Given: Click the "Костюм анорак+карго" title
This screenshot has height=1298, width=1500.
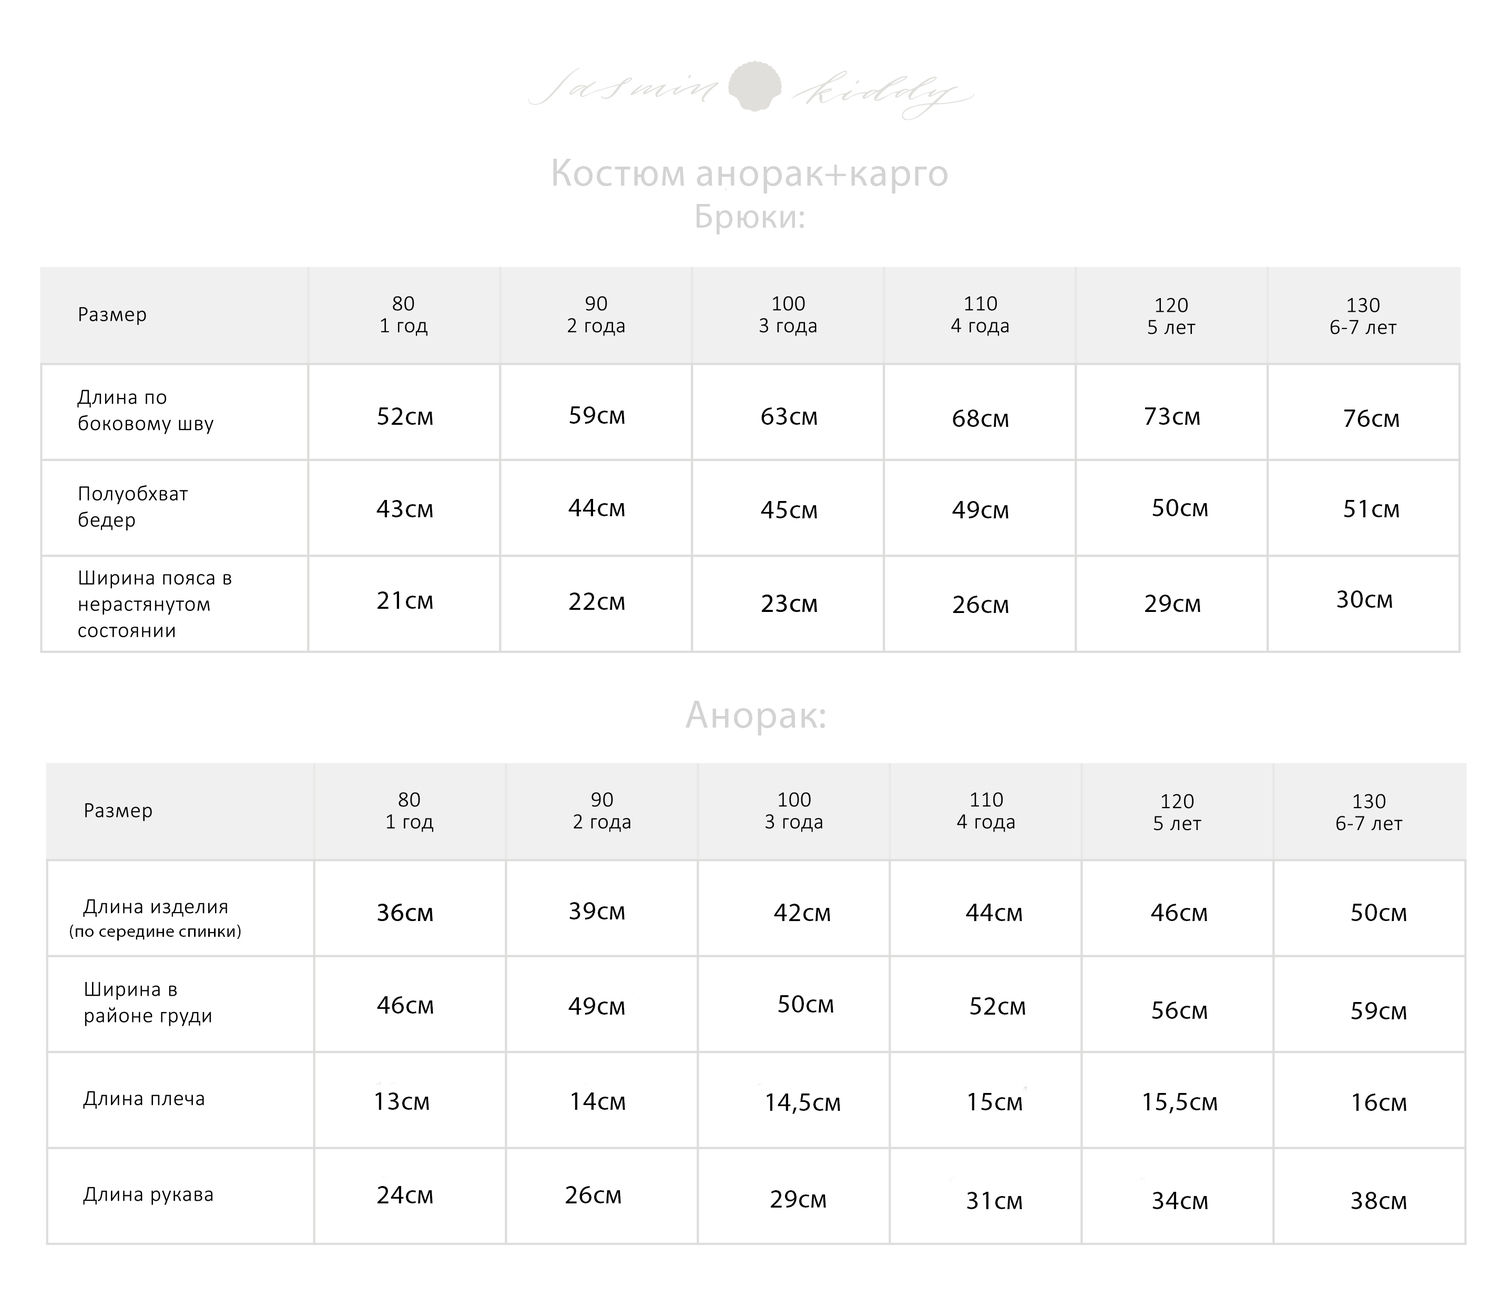Looking at the screenshot, I should click(x=749, y=174).
